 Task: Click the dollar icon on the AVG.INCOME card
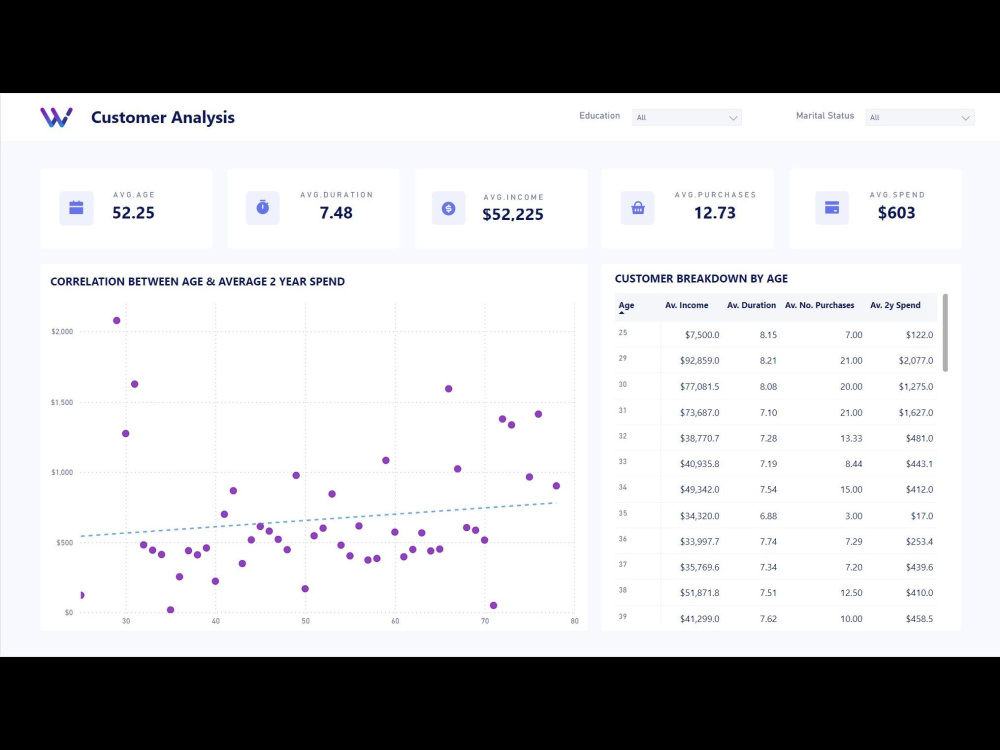[448, 208]
